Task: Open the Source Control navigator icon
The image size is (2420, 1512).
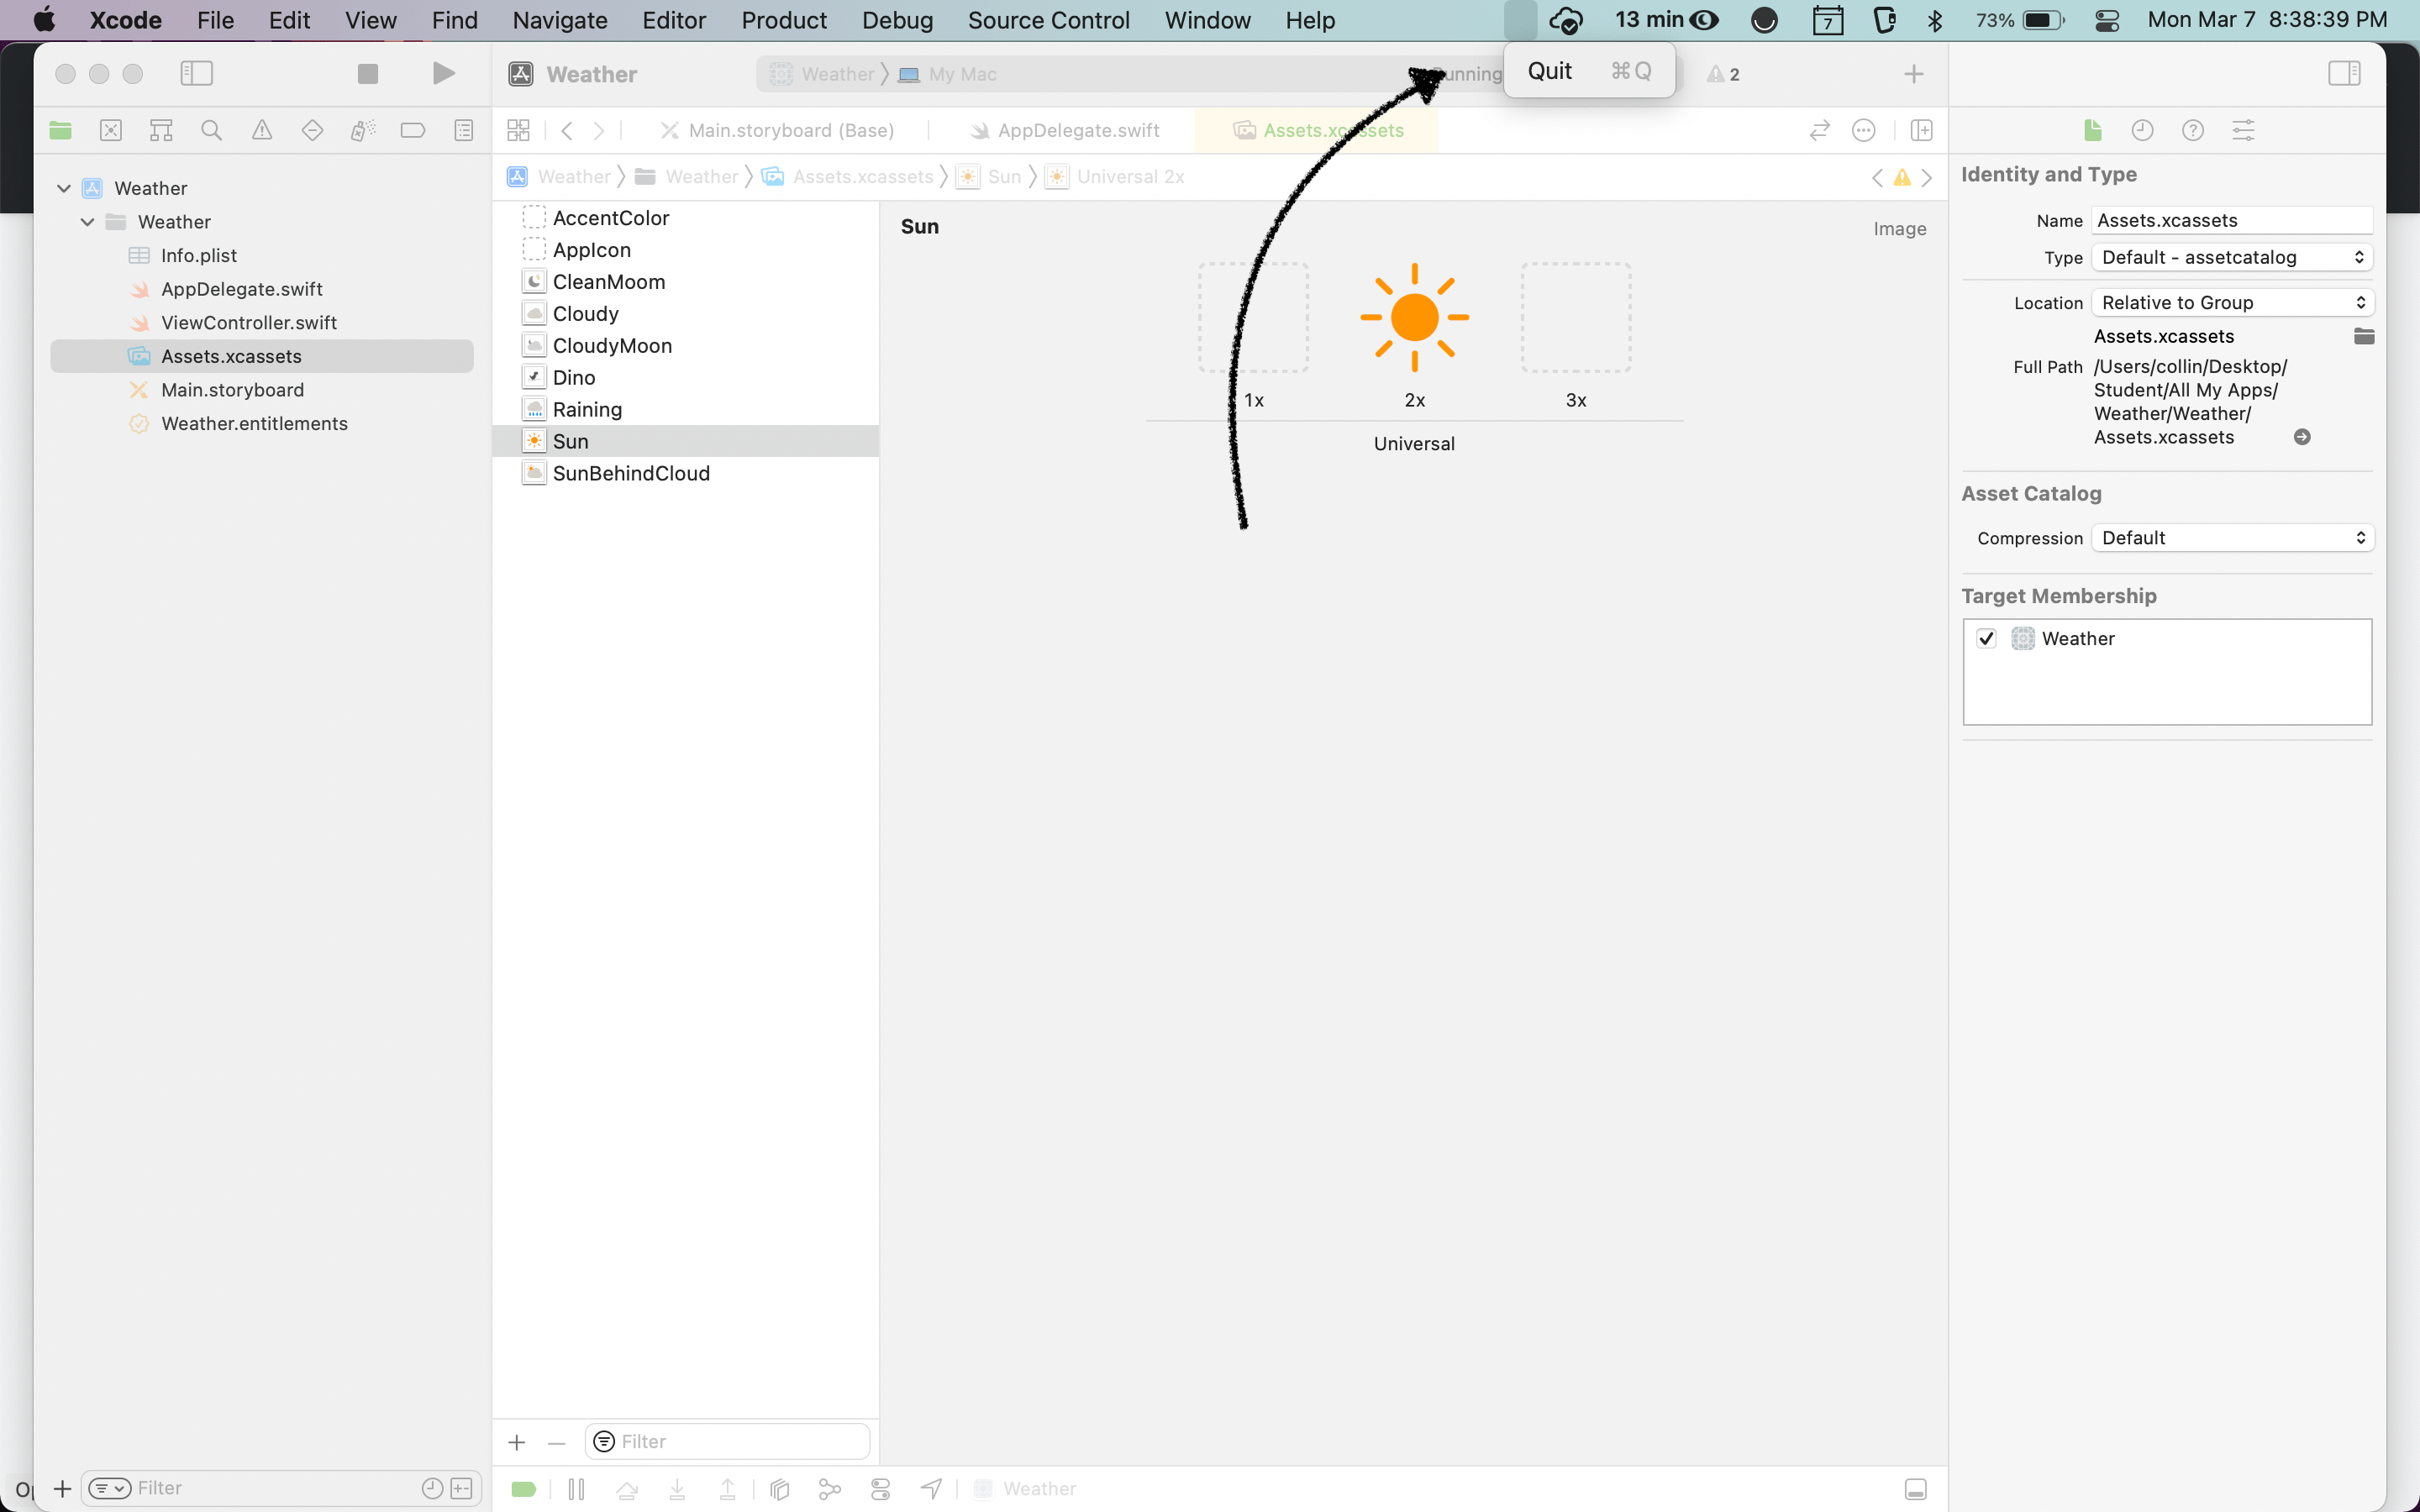Action: 111,130
